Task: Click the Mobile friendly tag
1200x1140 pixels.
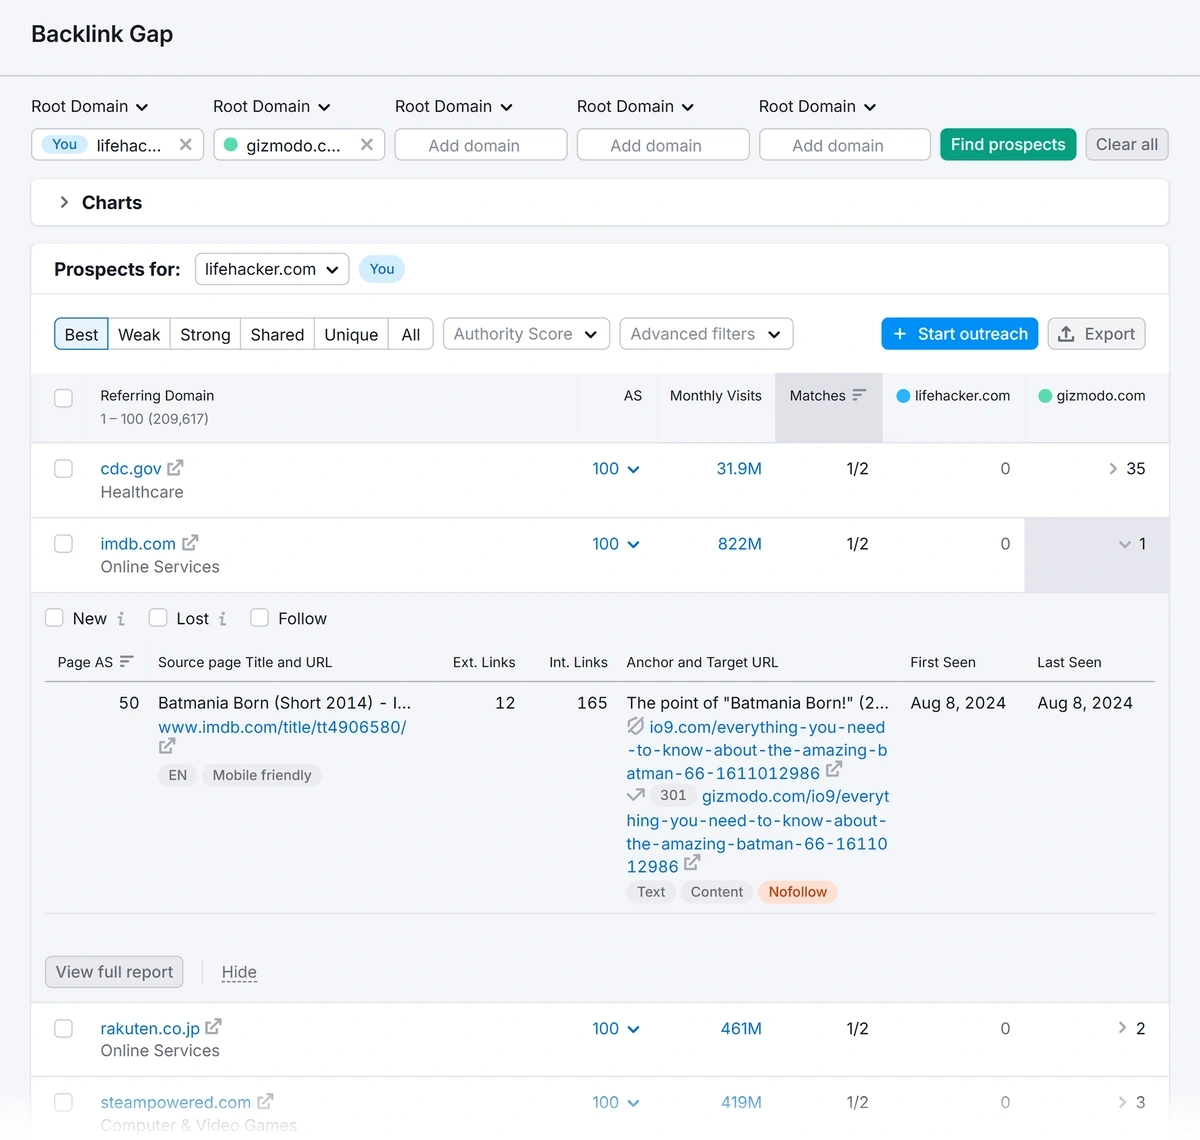Action: coord(262,775)
